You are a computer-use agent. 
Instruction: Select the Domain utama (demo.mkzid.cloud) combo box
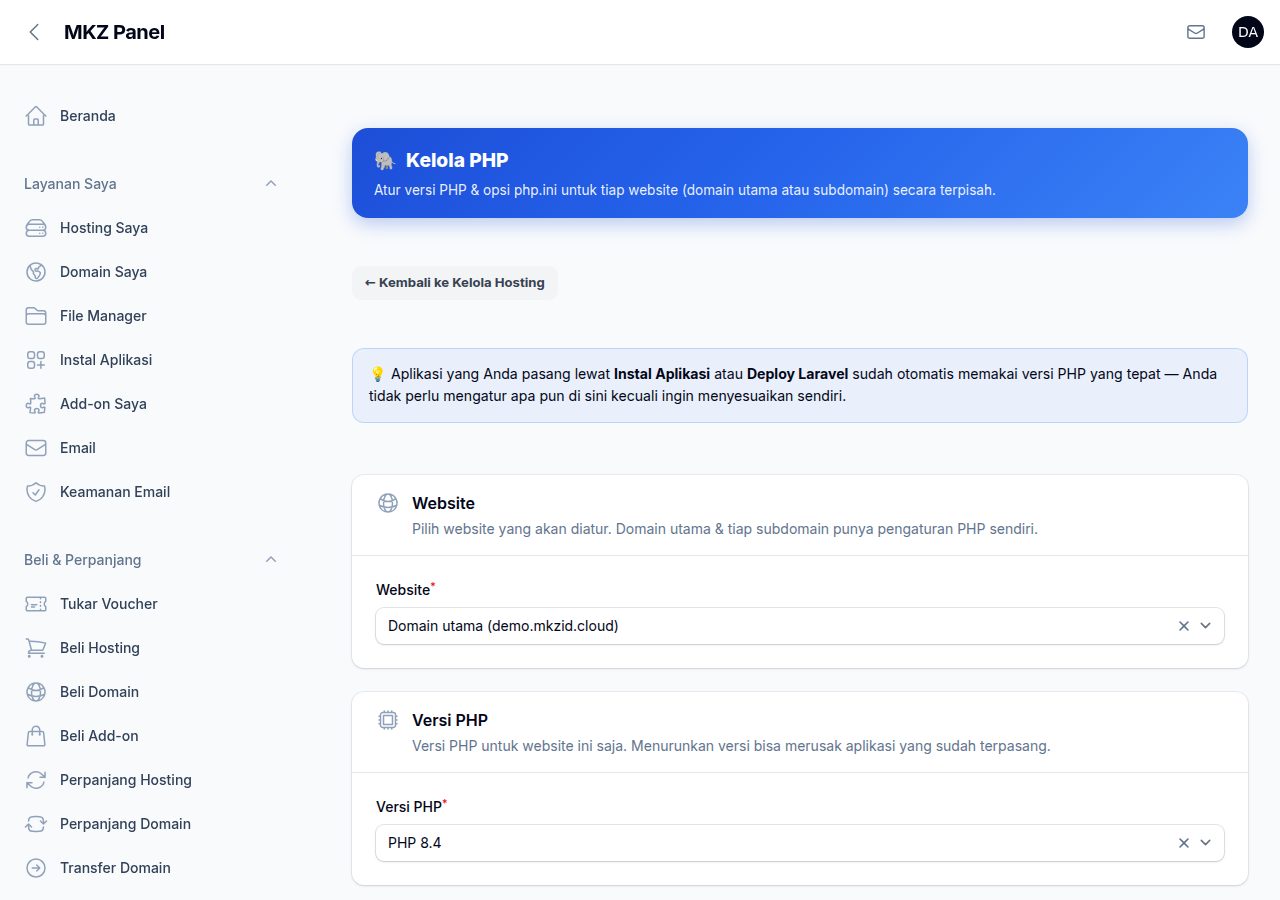click(800, 626)
